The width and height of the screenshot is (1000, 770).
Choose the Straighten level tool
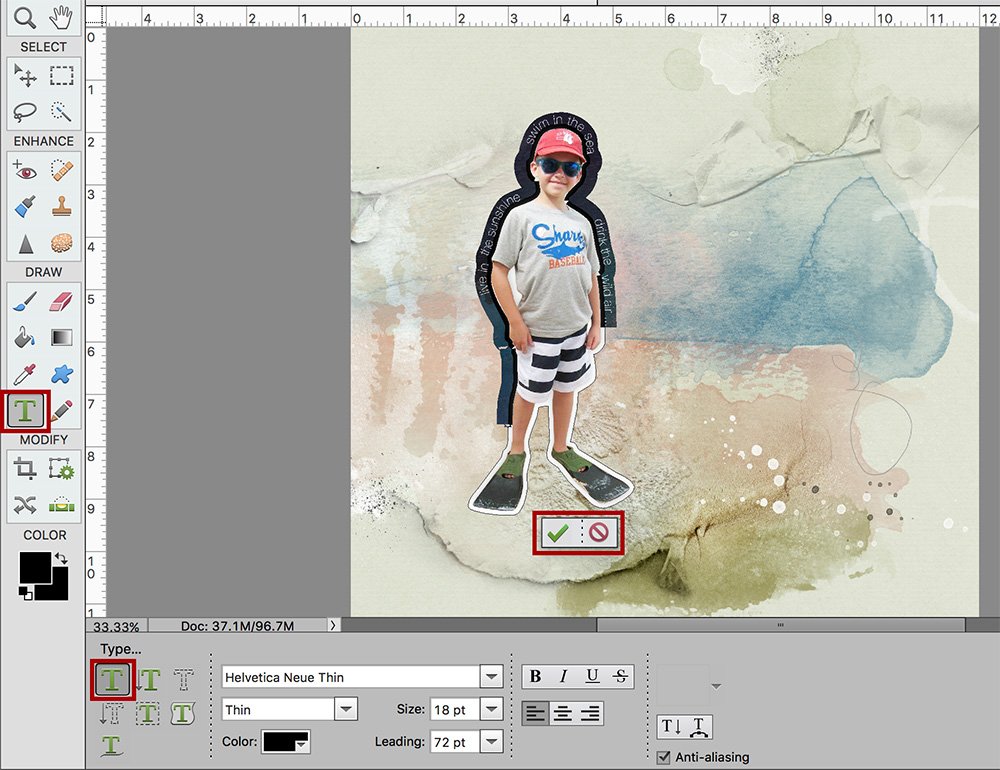(62, 505)
